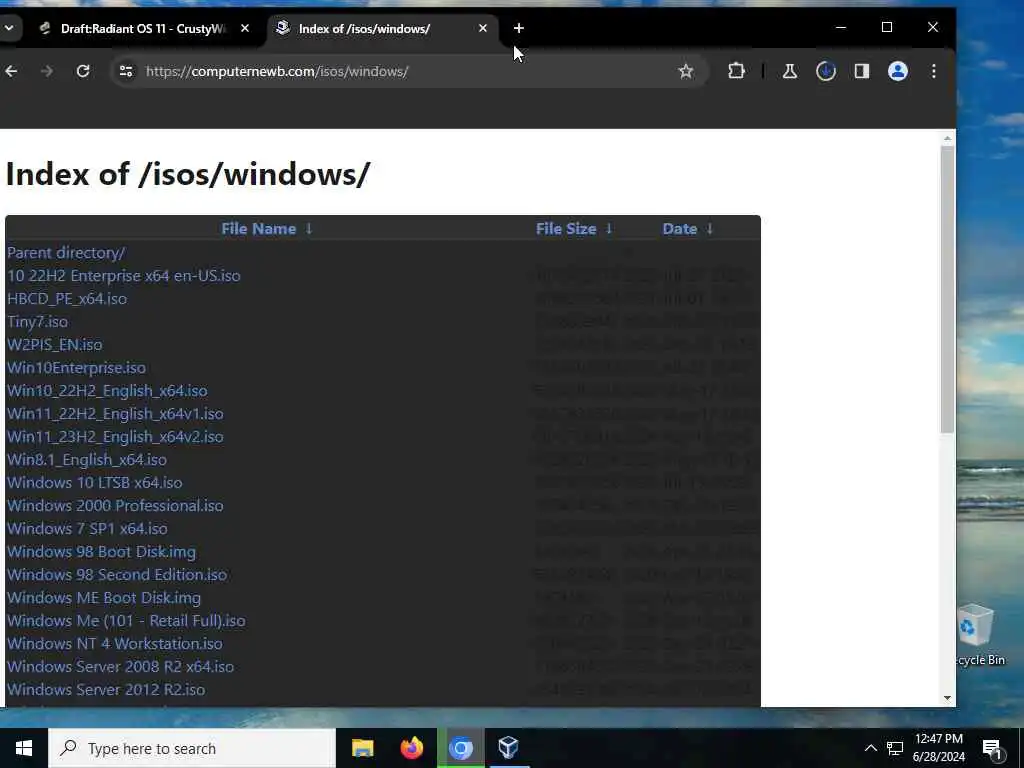
Task: Sort descending using Date arrow
Action: [710, 229]
